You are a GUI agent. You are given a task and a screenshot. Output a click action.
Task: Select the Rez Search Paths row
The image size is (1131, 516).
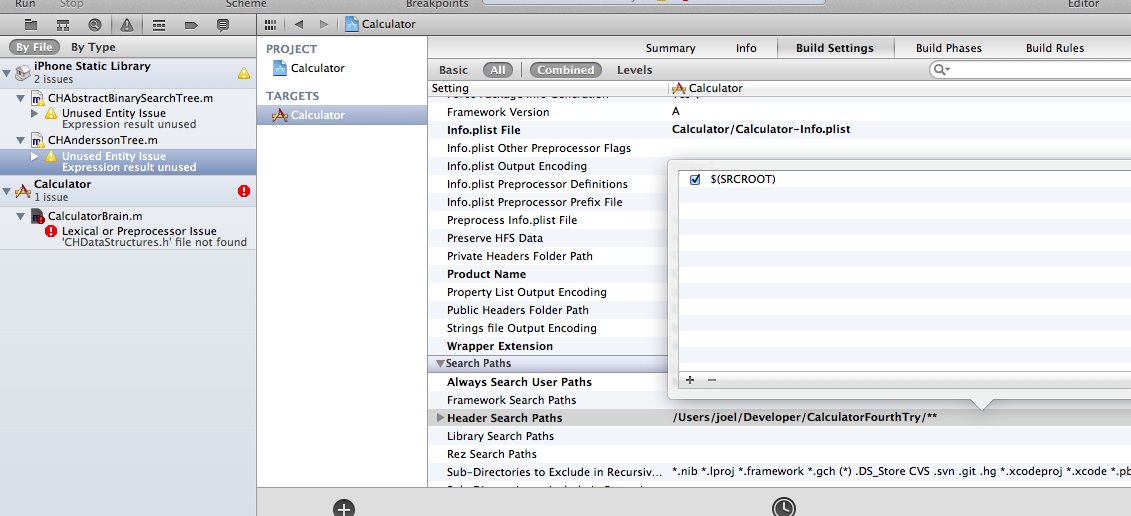(491, 455)
